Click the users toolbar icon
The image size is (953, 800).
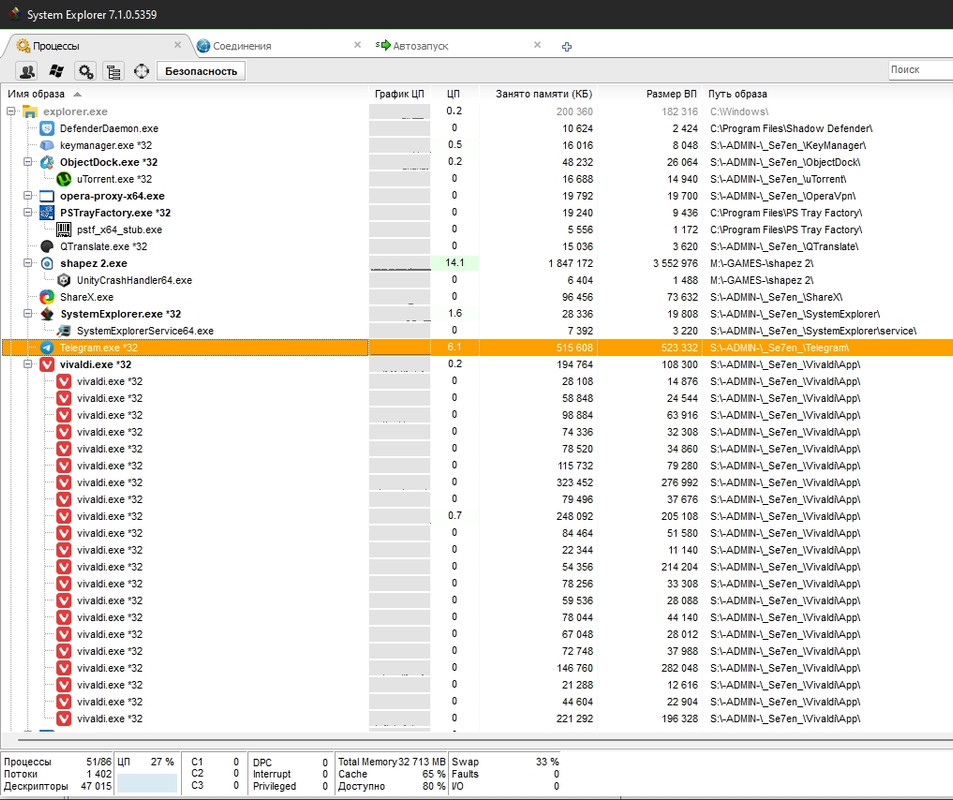coord(27,71)
